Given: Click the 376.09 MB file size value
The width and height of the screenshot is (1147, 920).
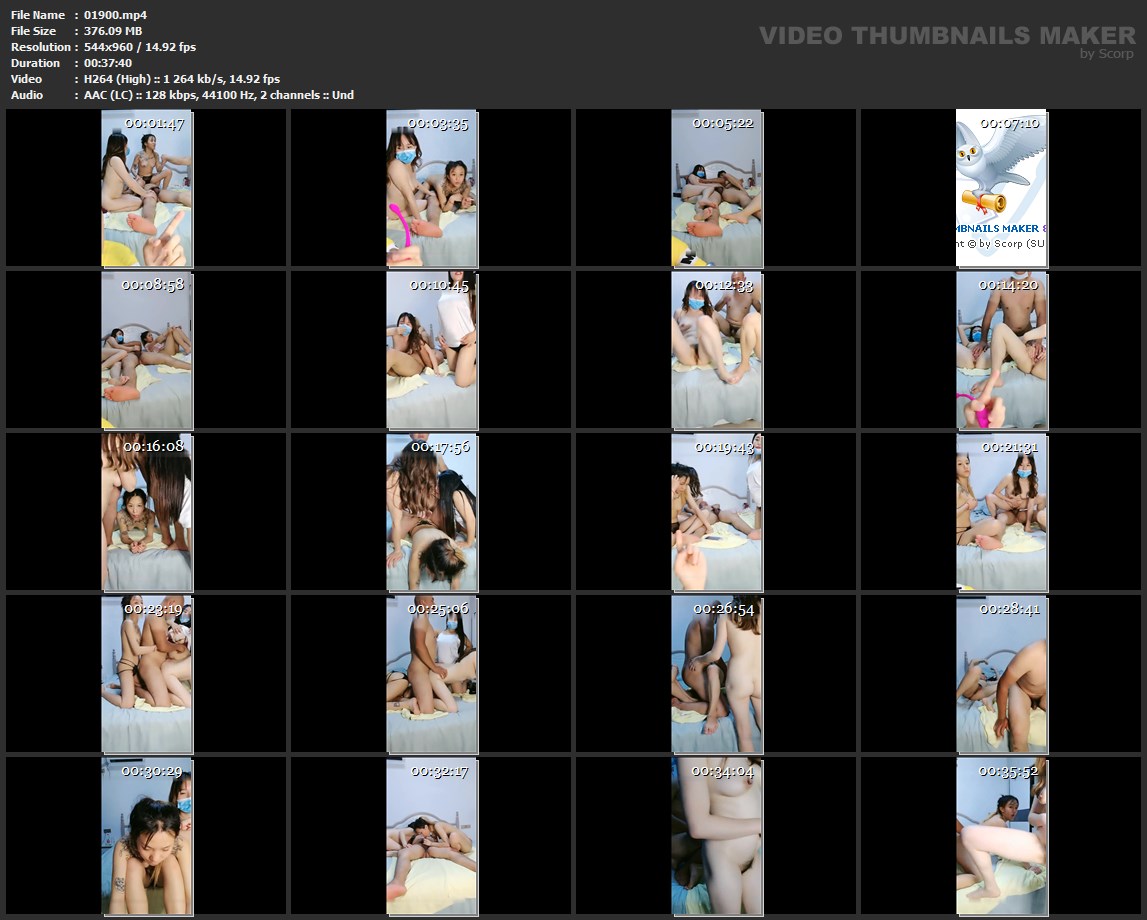Looking at the screenshot, I should [113, 31].
